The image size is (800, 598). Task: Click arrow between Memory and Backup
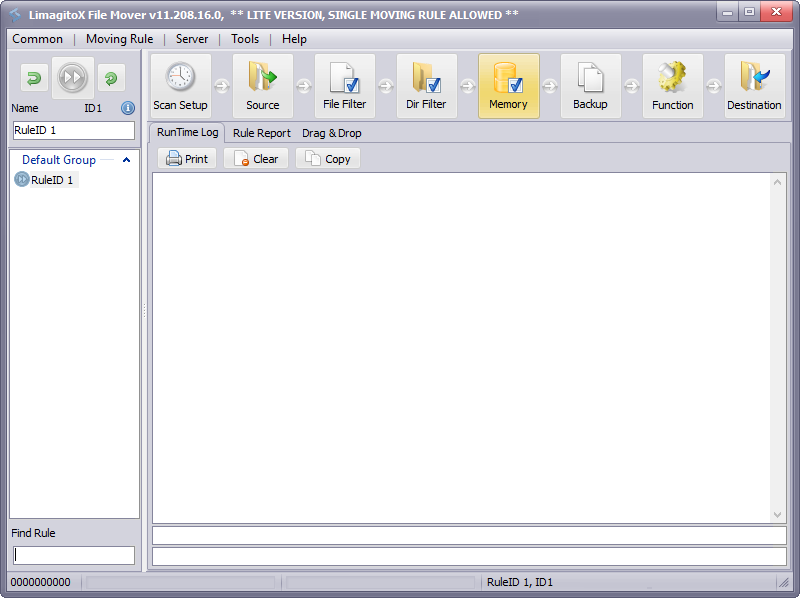[x=550, y=86]
